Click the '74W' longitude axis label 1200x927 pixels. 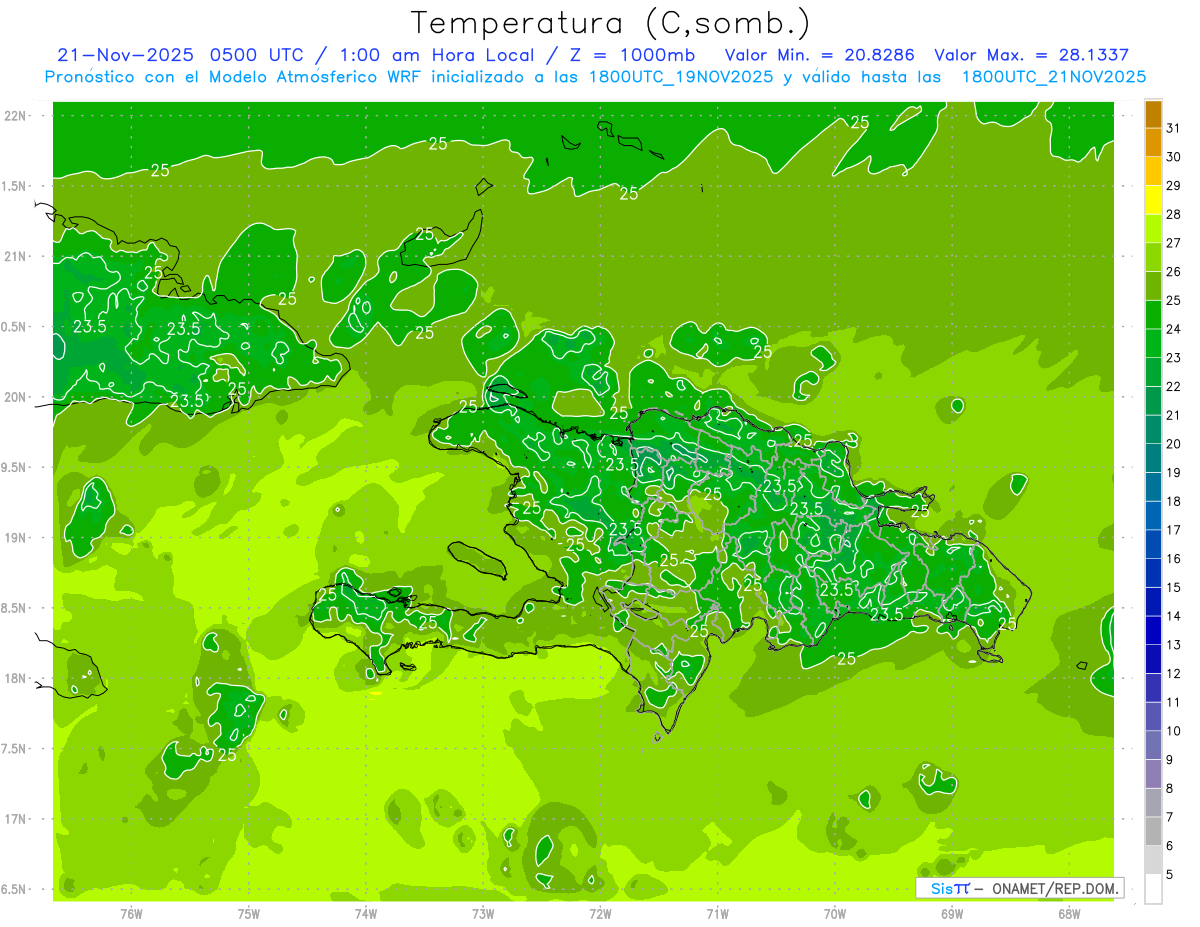point(366,914)
